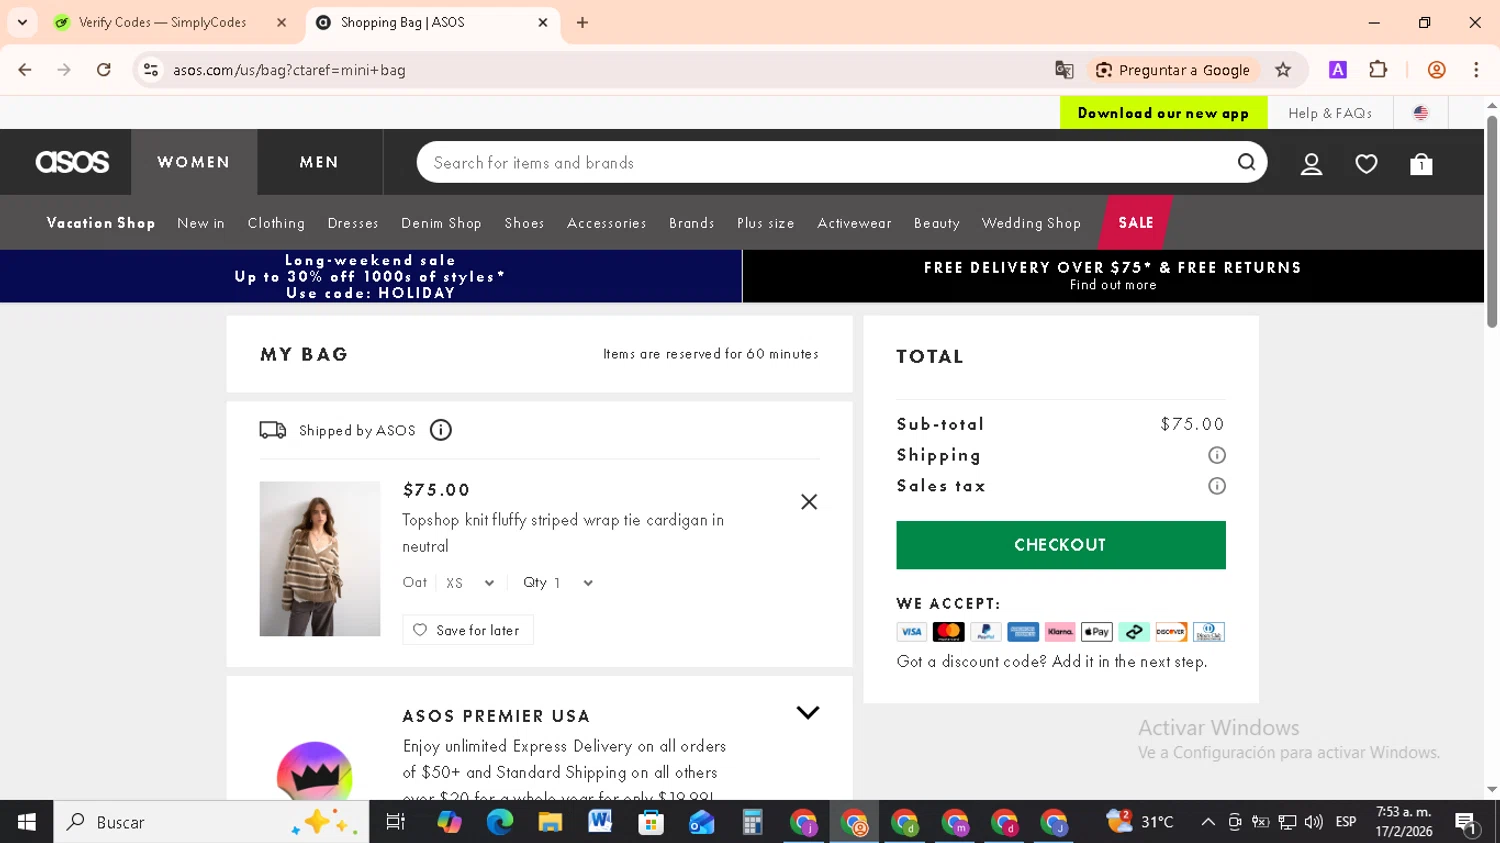
Task: Open Saved Items heart icon
Action: coord(1366,164)
